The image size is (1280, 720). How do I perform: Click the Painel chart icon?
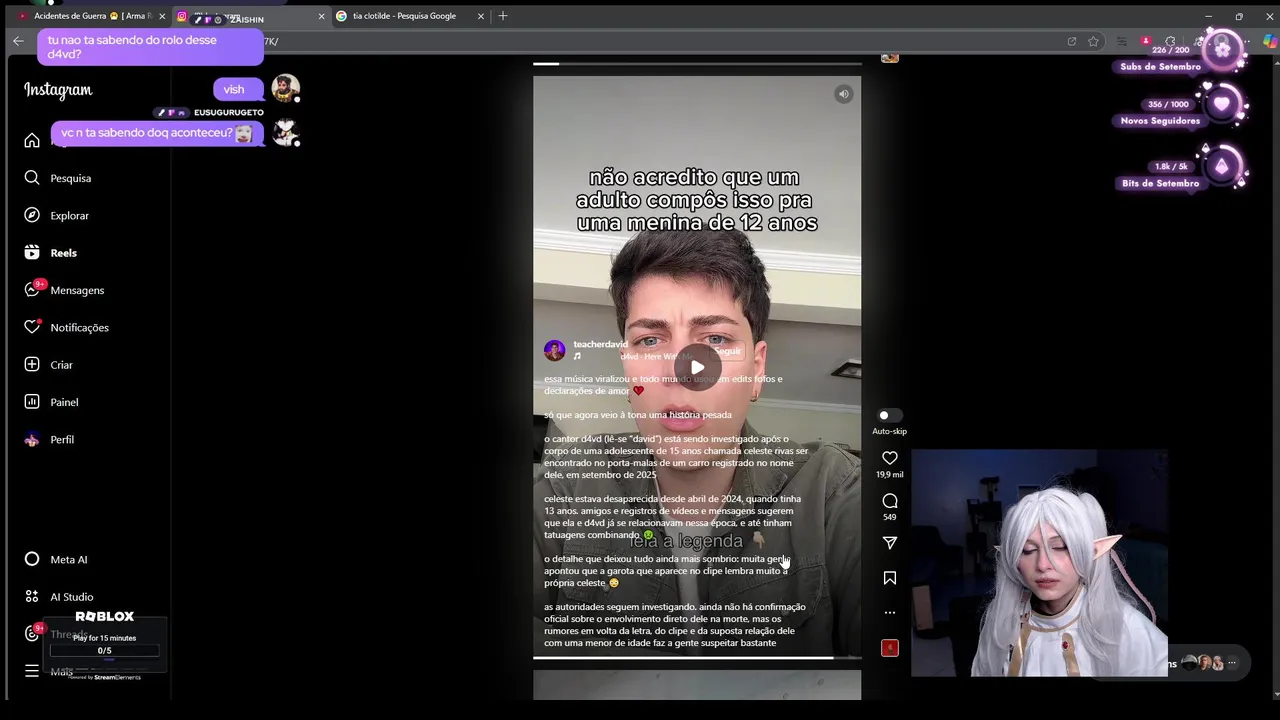(x=32, y=402)
